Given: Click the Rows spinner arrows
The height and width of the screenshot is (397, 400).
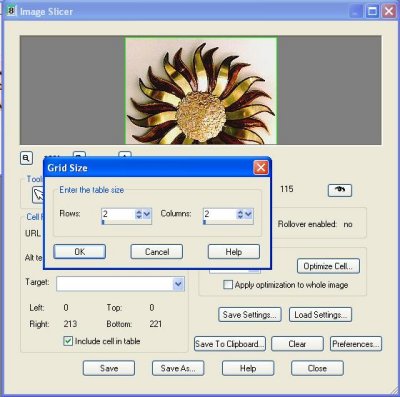Looking at the screenshot, I should pyautogui.click(x=139, y=214).
